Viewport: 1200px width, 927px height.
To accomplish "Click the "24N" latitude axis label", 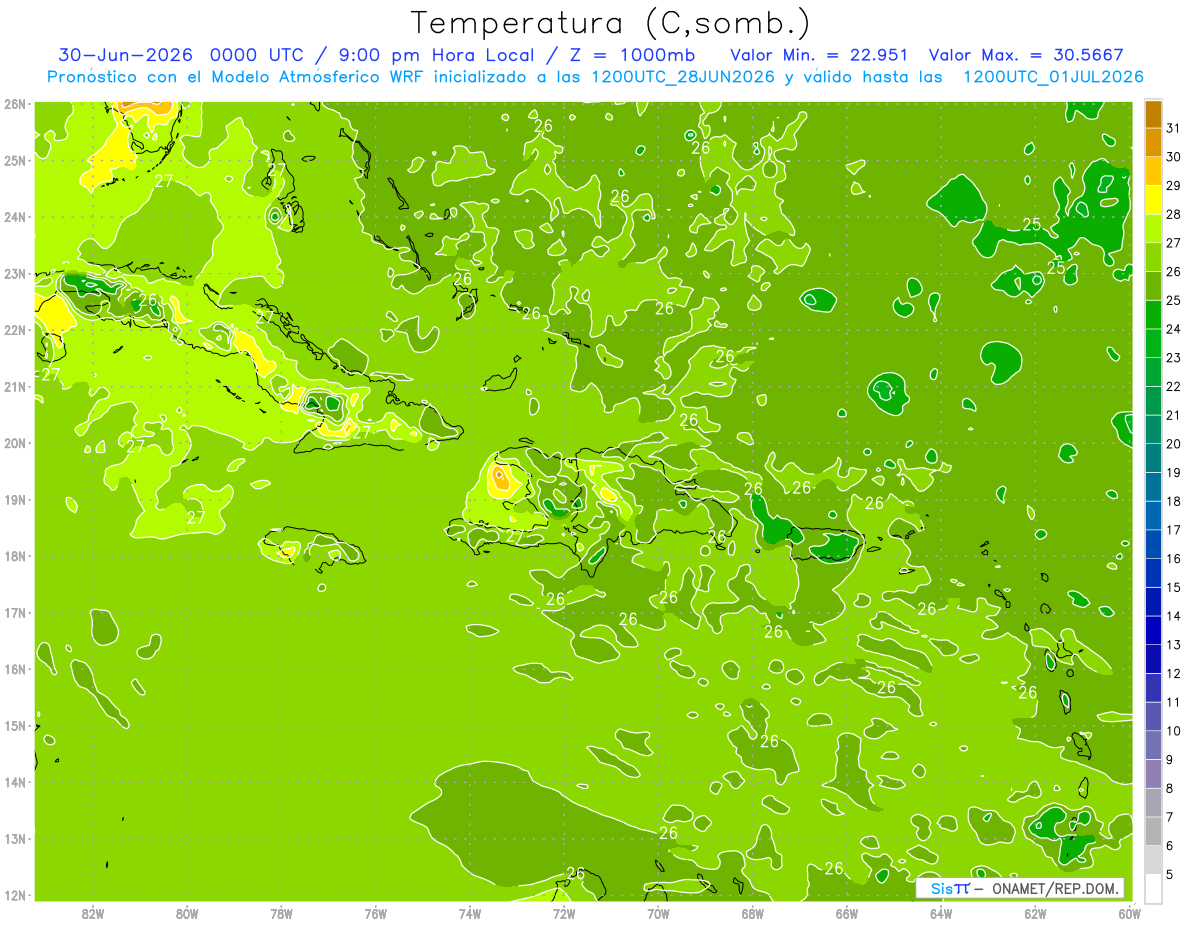I will click(15, 217).
